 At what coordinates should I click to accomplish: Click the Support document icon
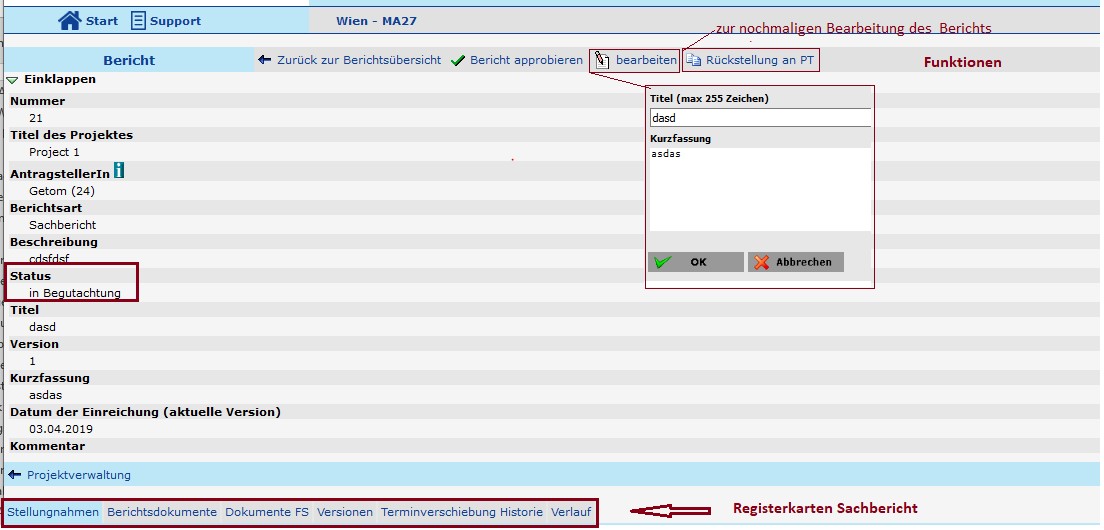pyautogui.click(x=138, y=20)
